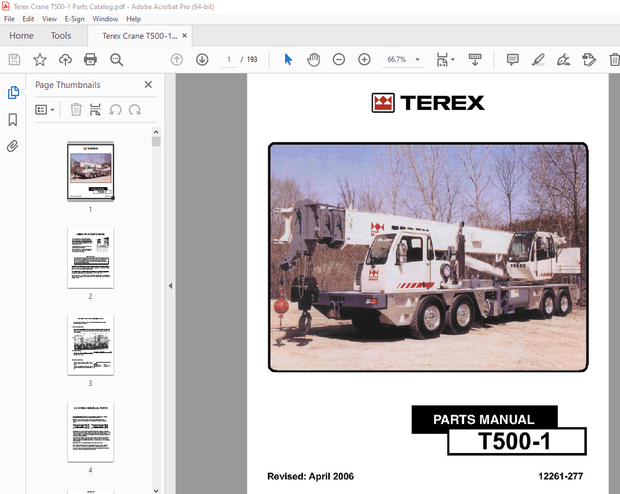Open the thumbnails options menu dropdown

[x=45, y=110]
